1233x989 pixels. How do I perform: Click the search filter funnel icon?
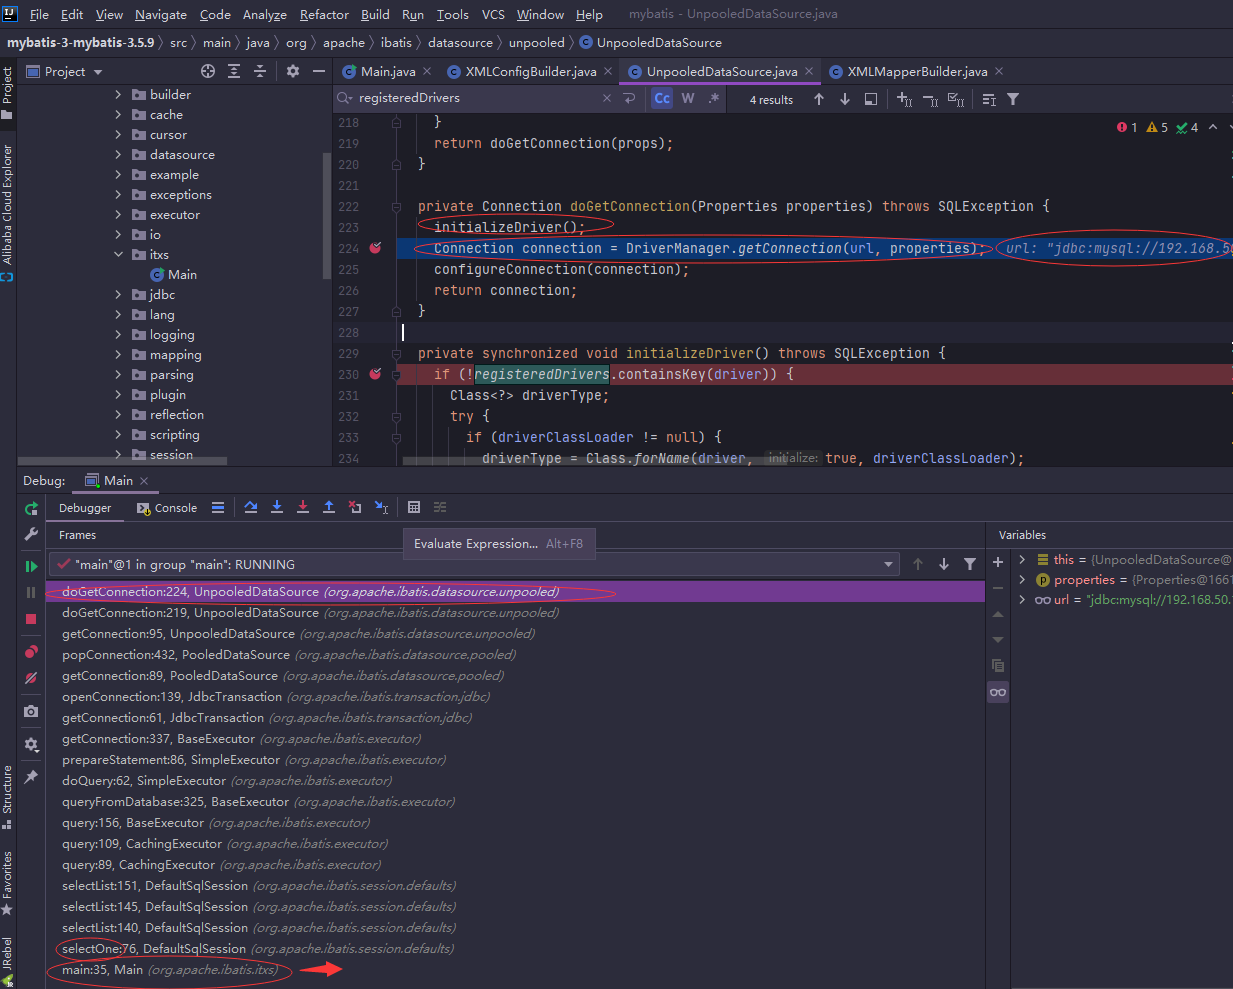point(1013,99)
